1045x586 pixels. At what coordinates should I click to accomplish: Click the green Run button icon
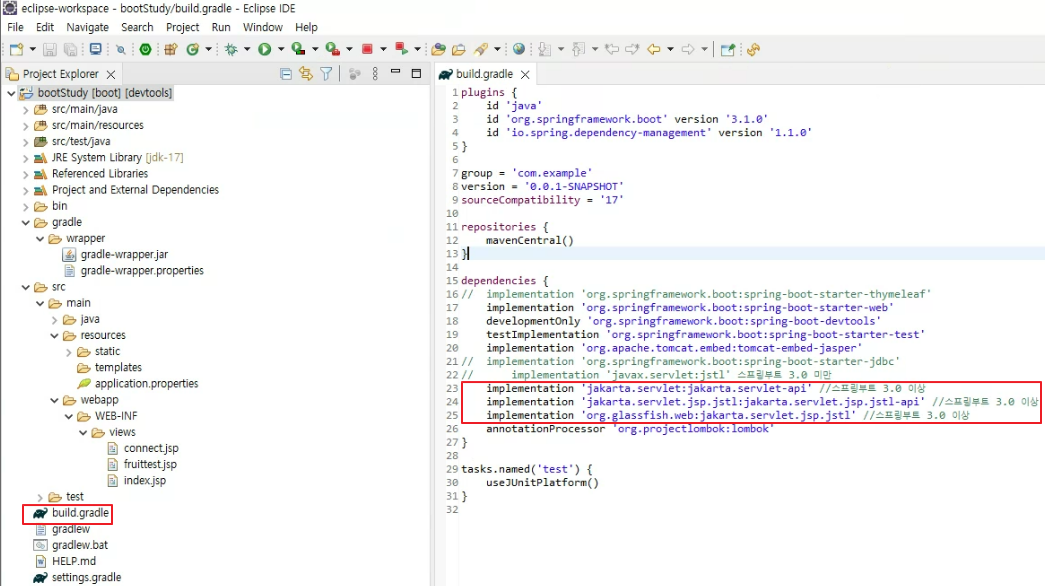coord(265,49)
